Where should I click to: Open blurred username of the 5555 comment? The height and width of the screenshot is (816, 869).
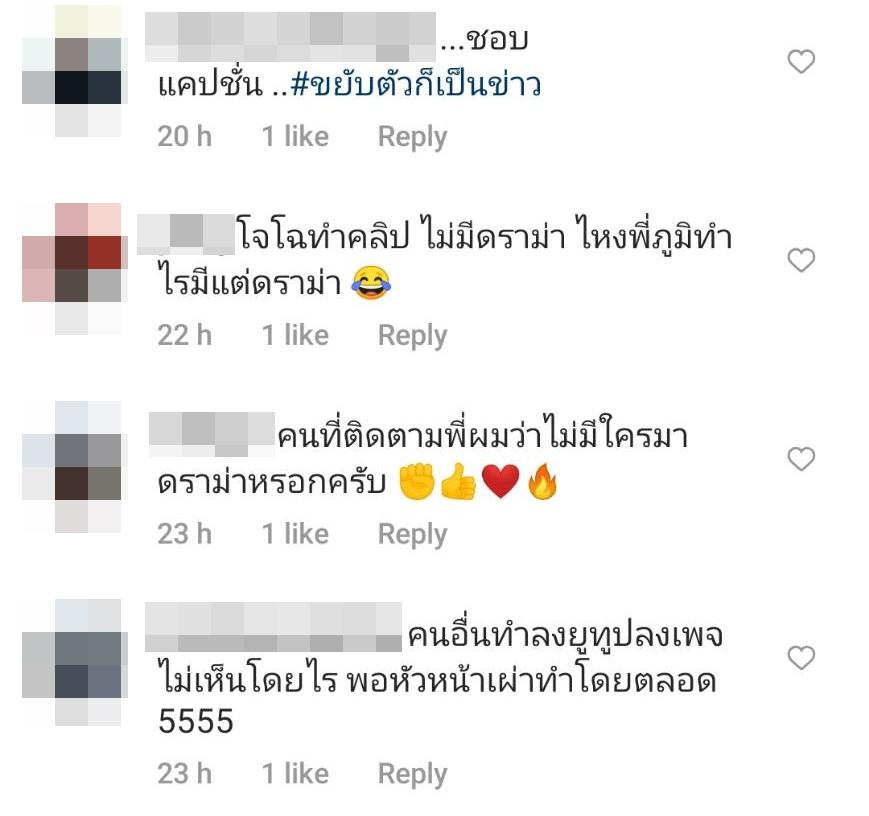[x=273, y=627]
